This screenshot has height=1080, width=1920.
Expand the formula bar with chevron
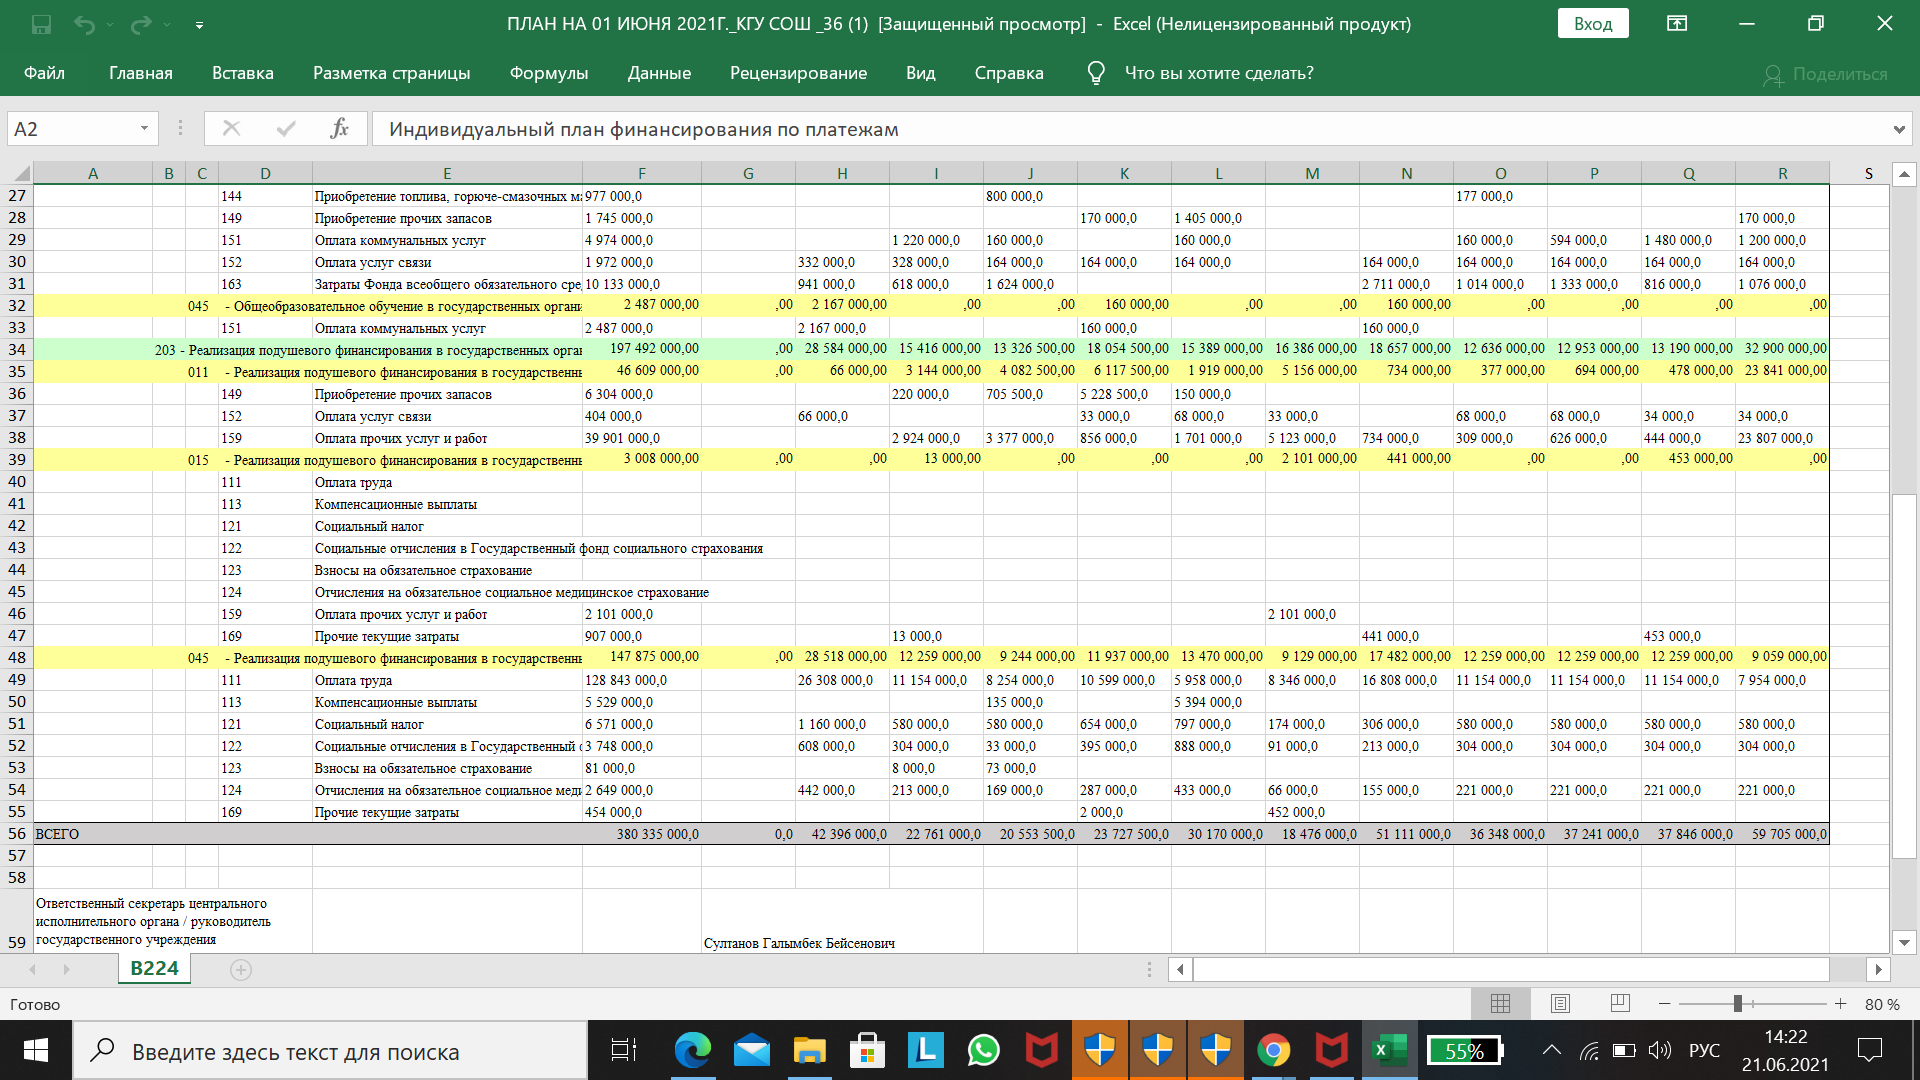[1899, 129]
